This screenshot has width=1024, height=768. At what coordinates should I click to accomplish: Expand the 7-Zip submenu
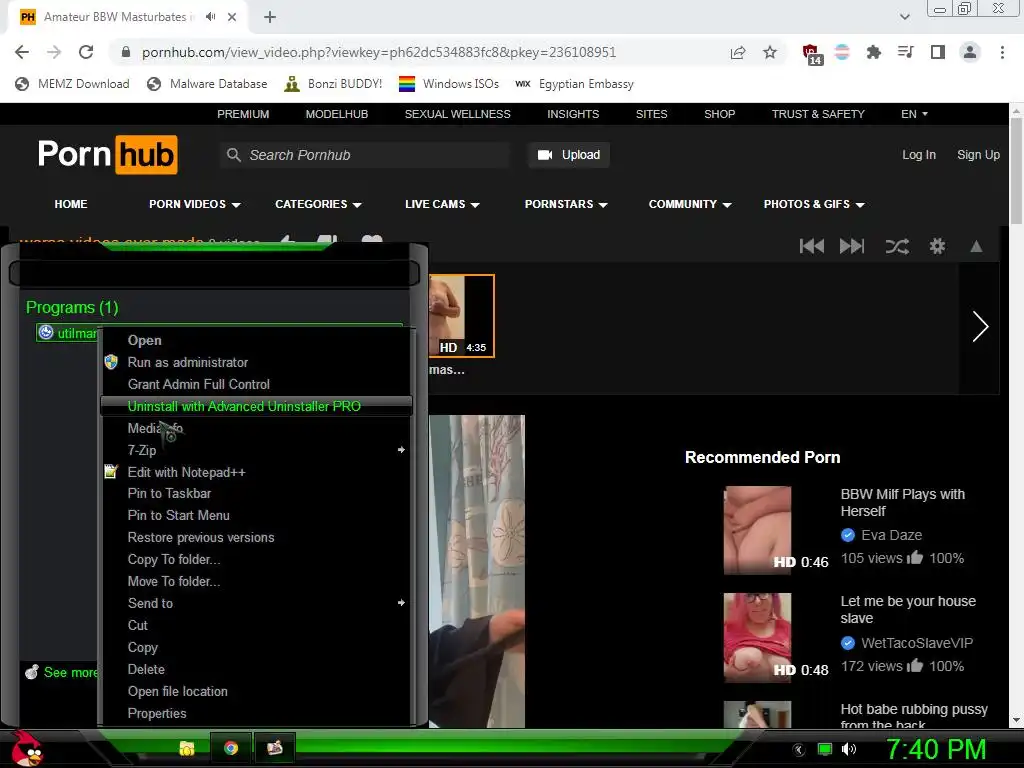point(256,450)
